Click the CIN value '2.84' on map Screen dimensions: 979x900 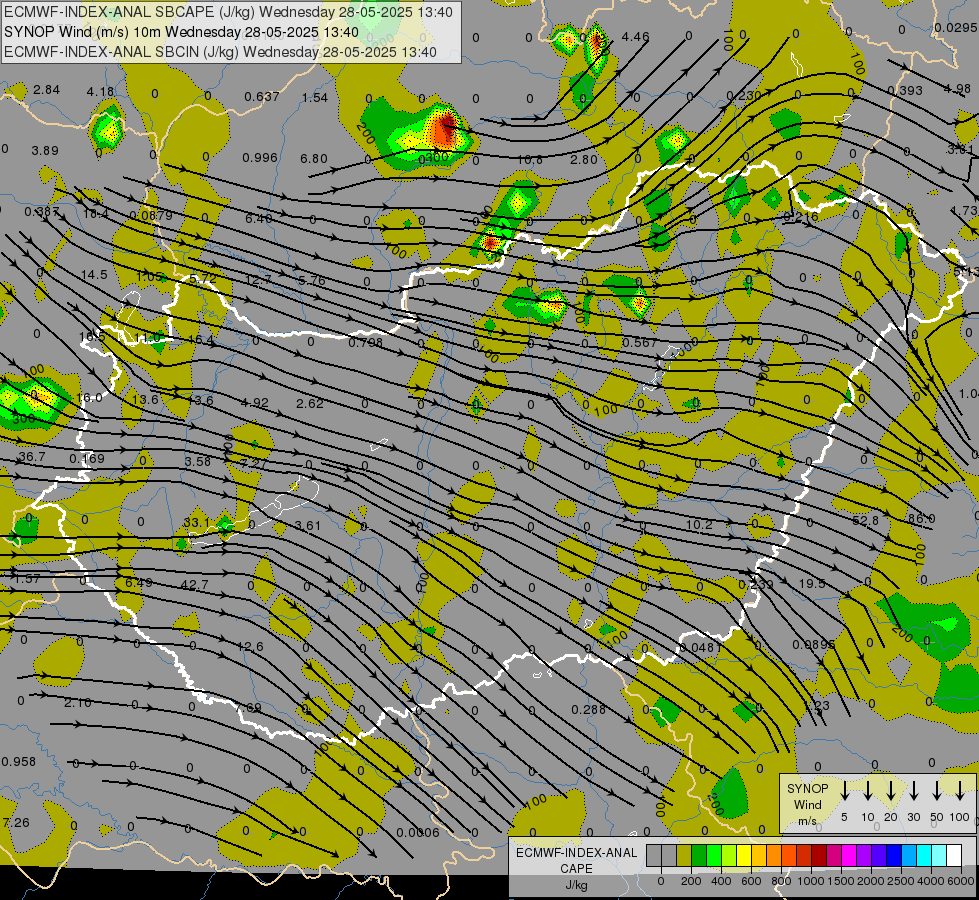point(46,90)
